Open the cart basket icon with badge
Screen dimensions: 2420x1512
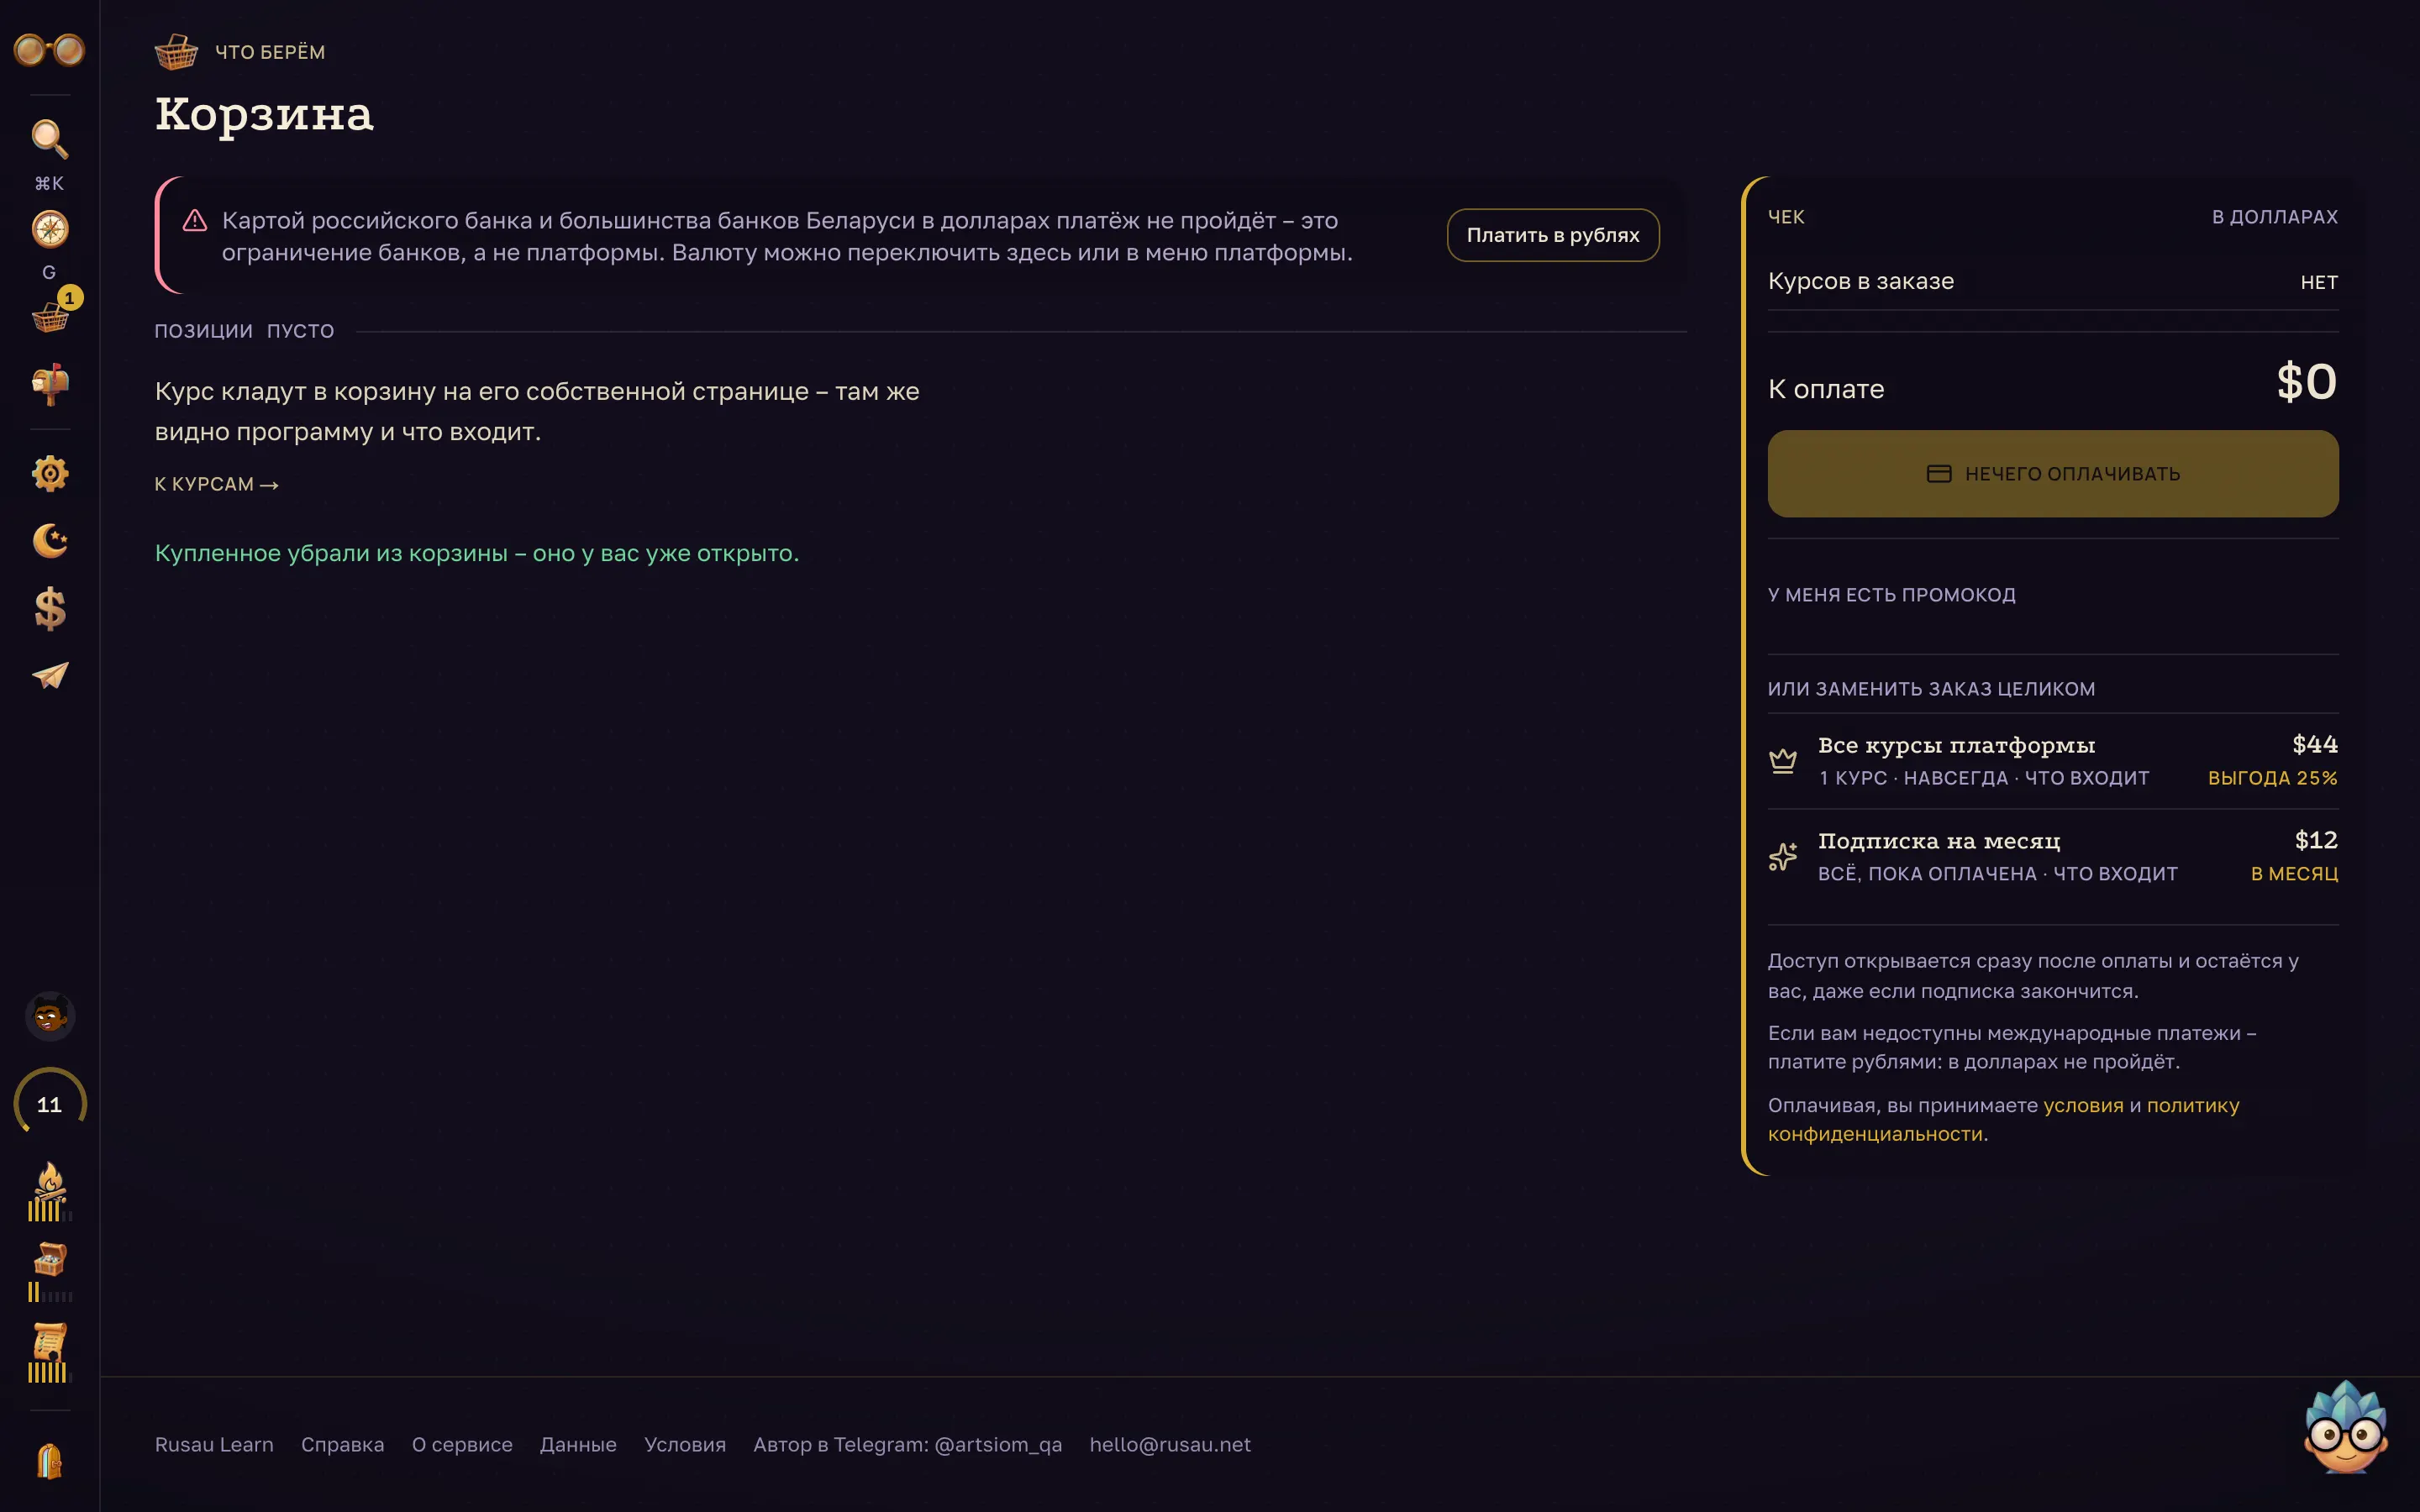pyautogui.click(x=51, y=317)
